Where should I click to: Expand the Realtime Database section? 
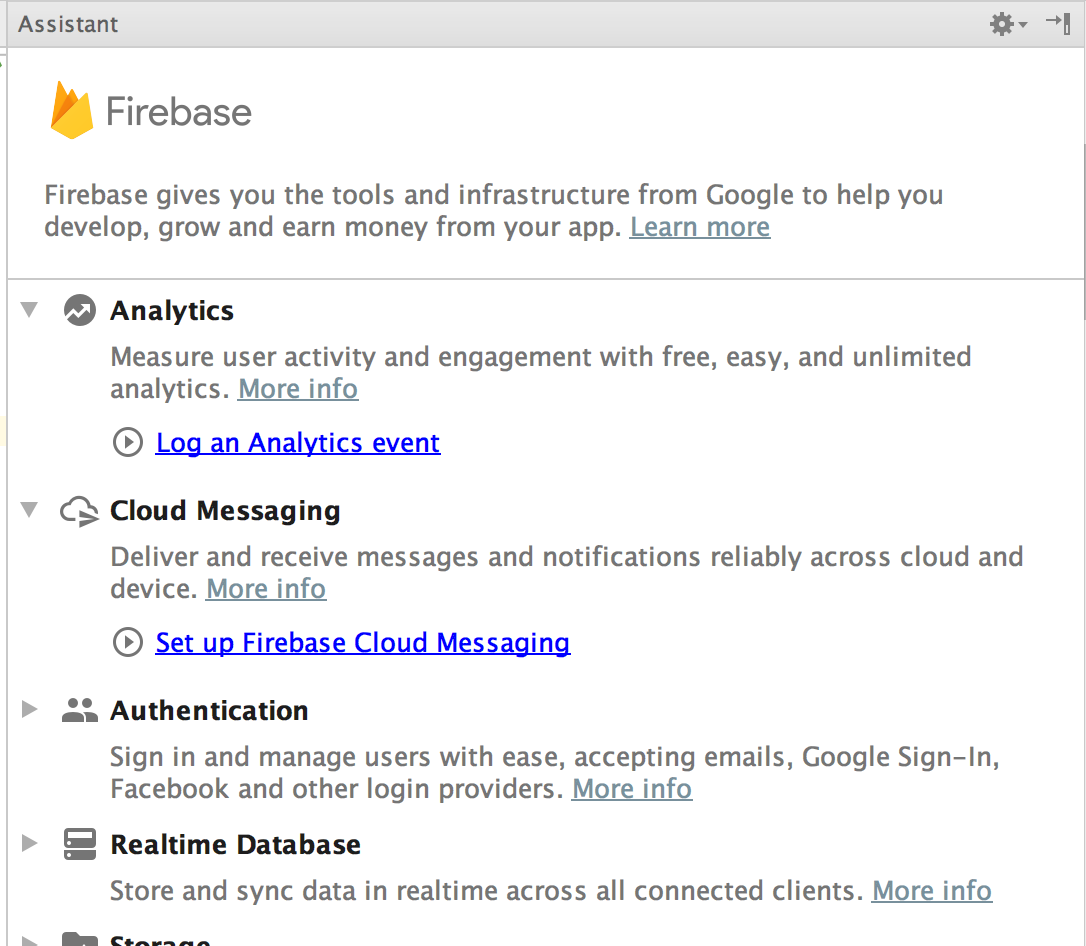click(x=29, y=843)
